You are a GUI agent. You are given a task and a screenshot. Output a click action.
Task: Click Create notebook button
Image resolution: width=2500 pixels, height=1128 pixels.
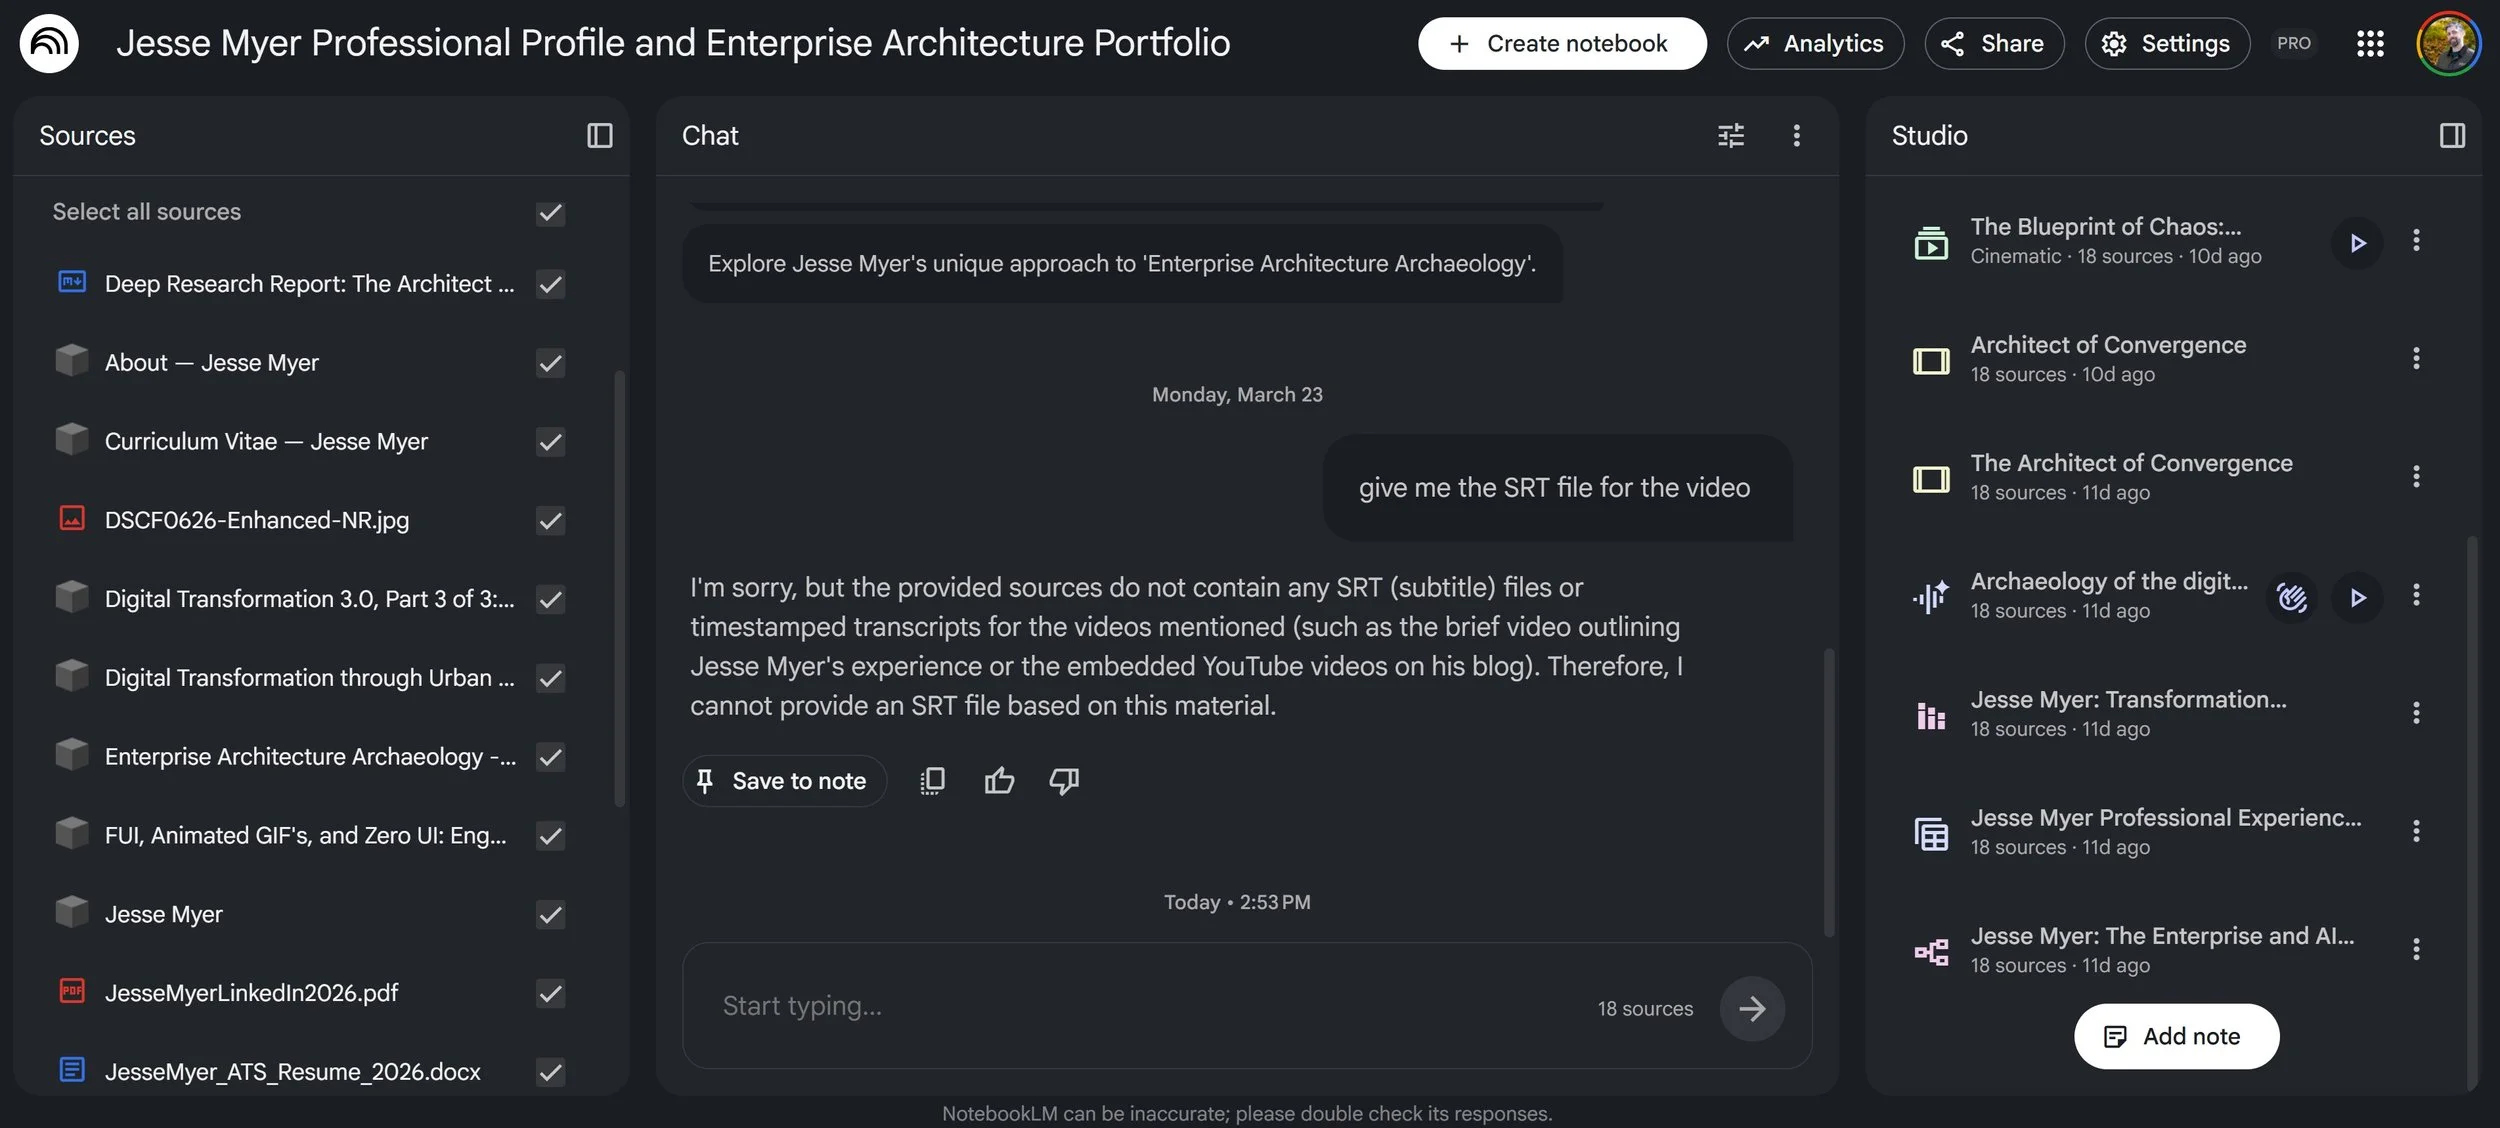point(1561,44)
